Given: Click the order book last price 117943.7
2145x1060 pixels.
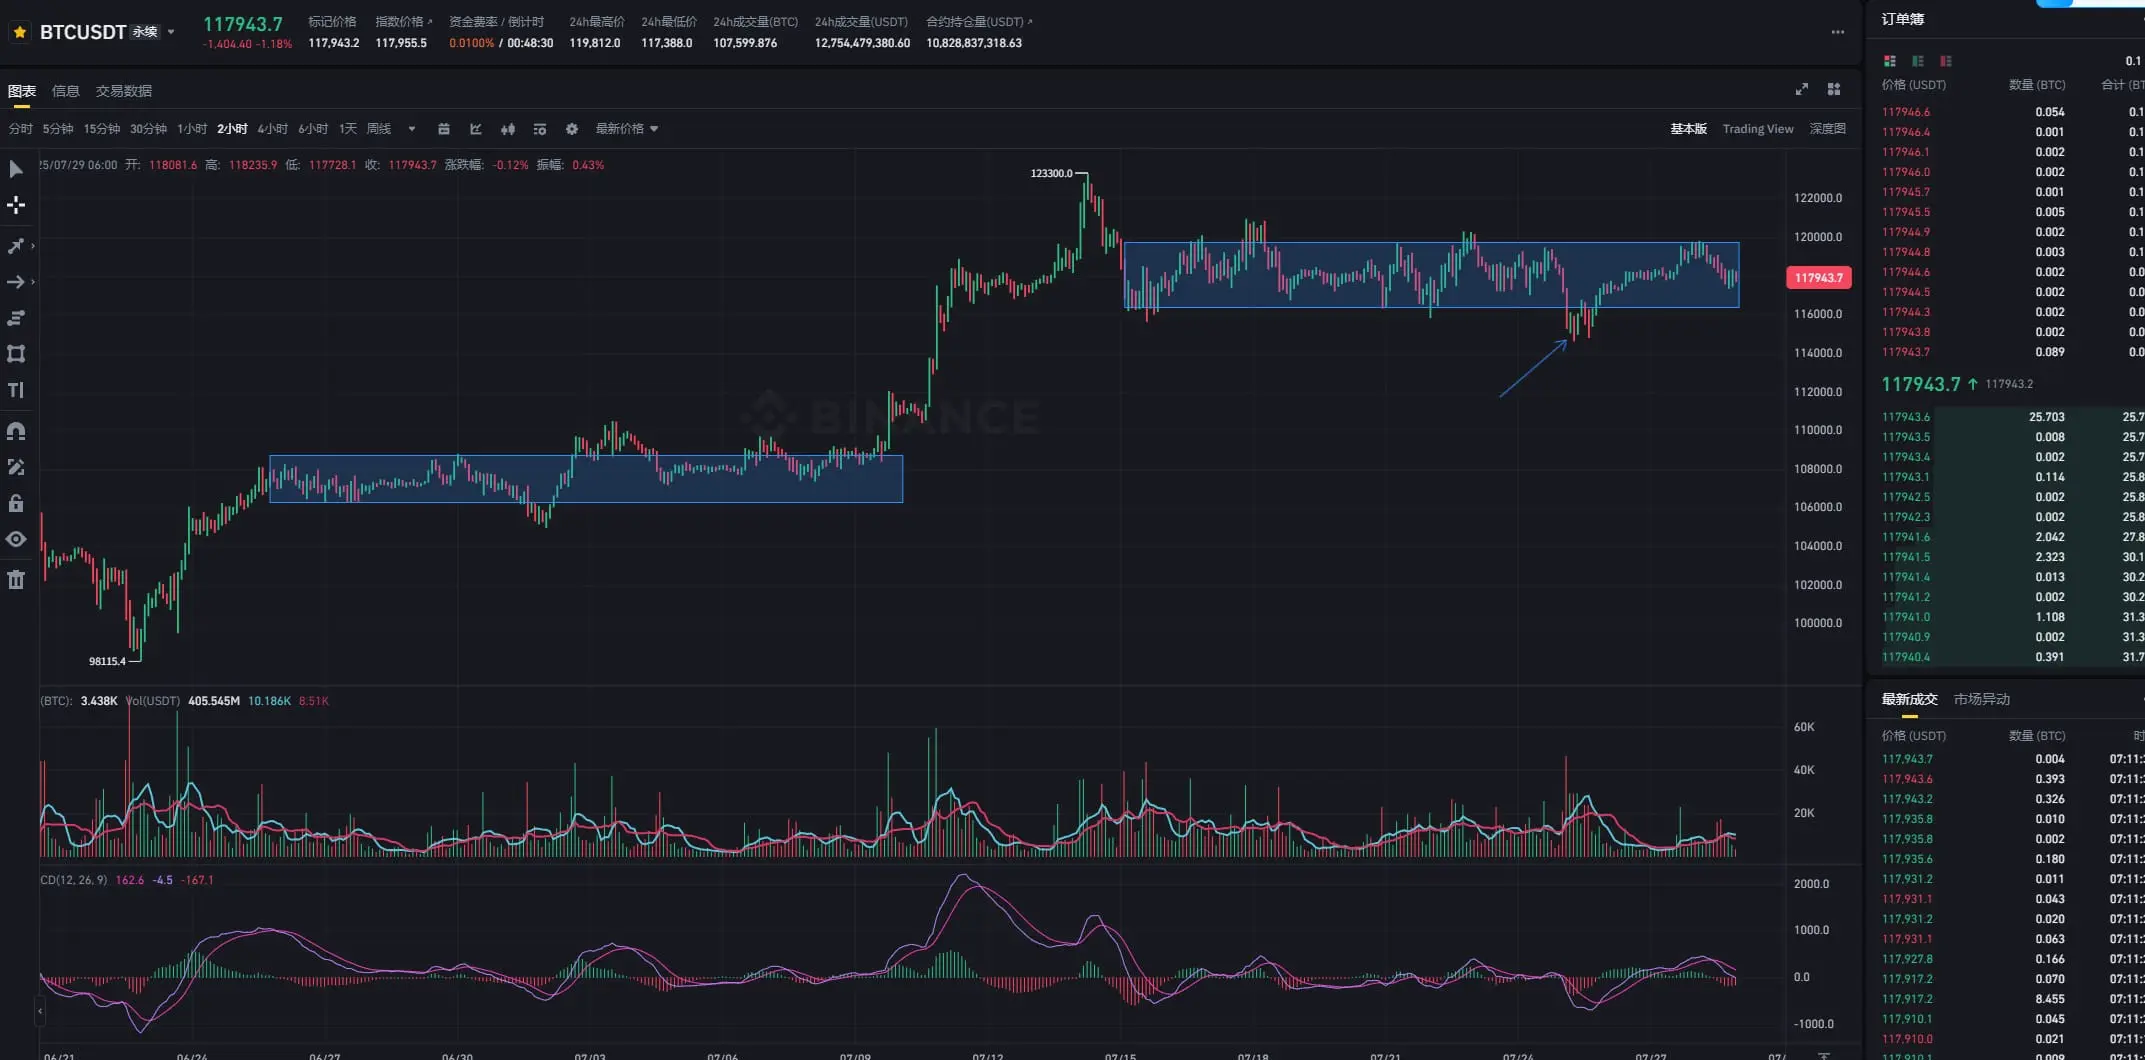Looking at the screenshot, I should click(1921, 384).
